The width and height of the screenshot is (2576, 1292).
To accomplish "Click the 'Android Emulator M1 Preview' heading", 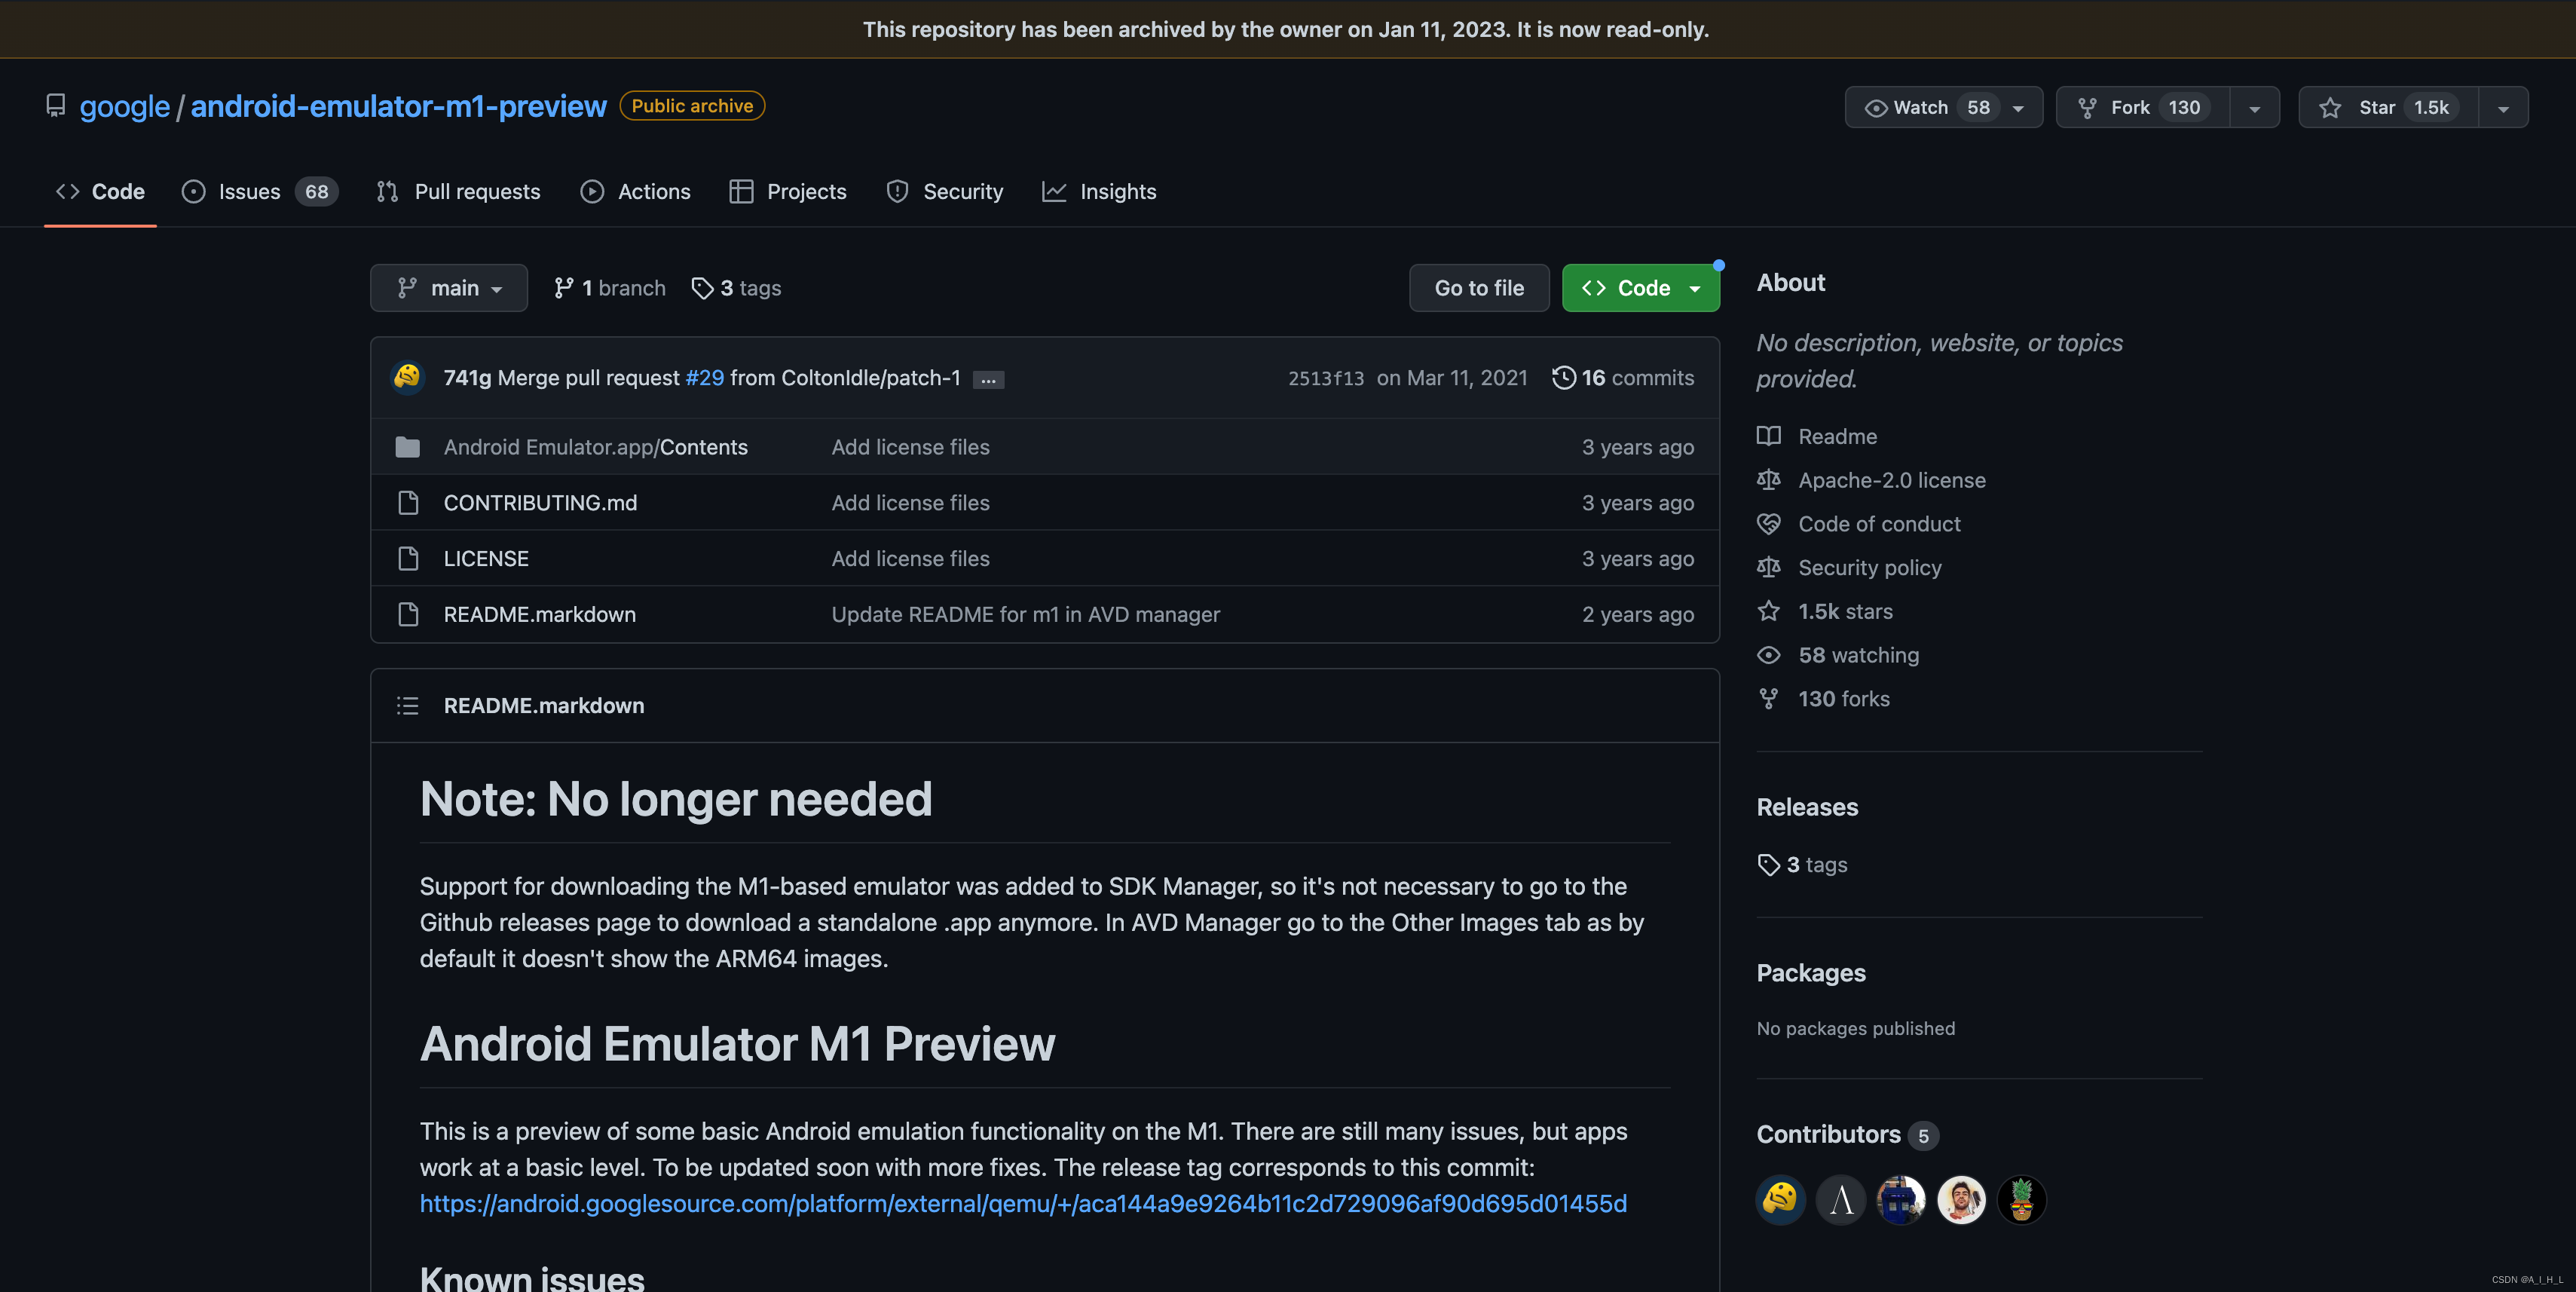I will point(737,1044).
